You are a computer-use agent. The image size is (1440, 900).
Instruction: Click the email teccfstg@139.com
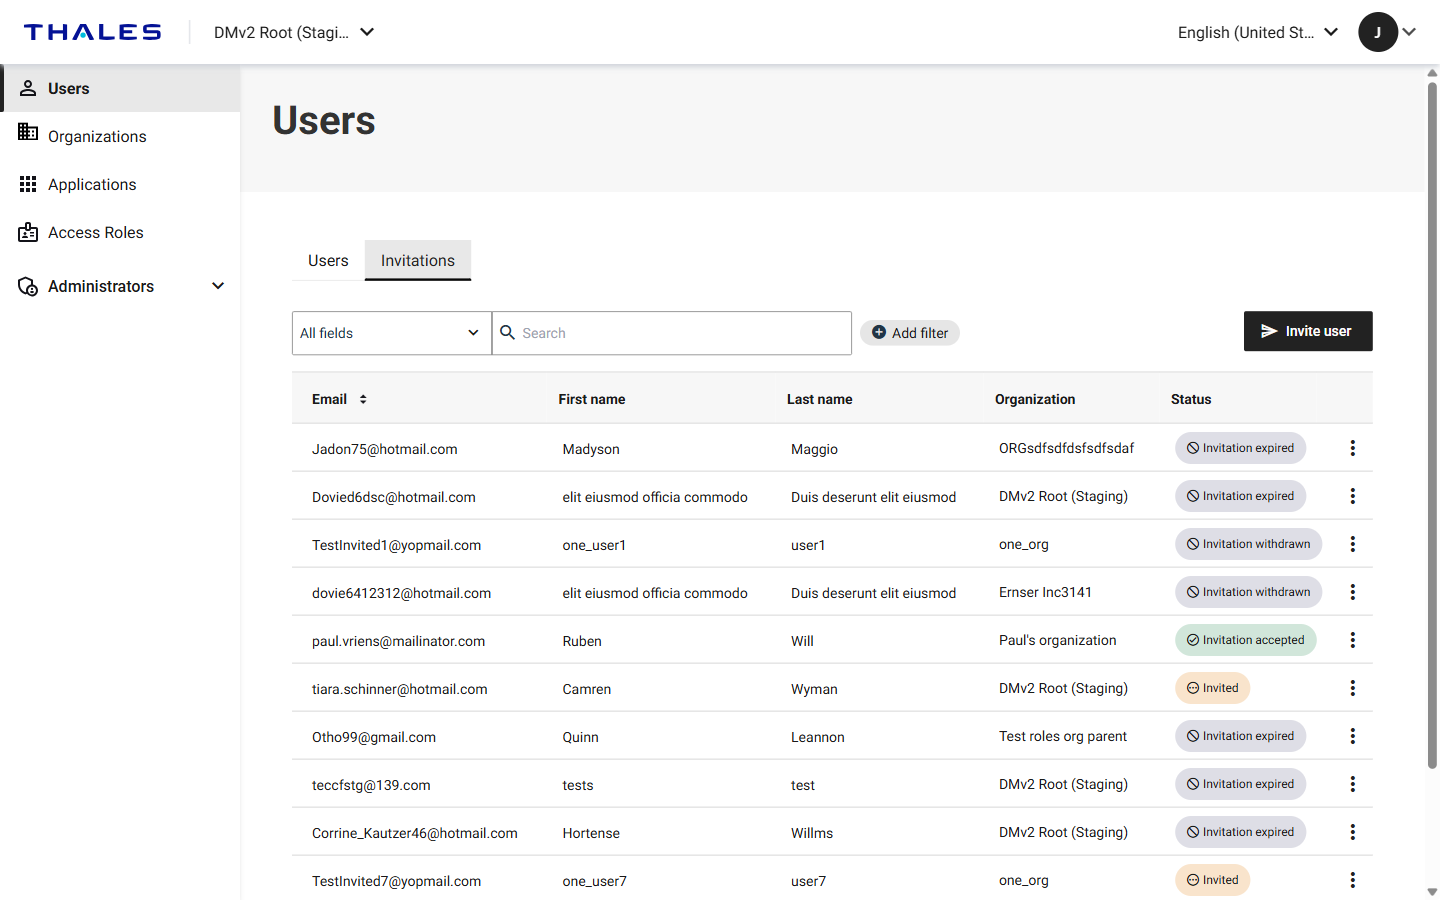(371, 785)
